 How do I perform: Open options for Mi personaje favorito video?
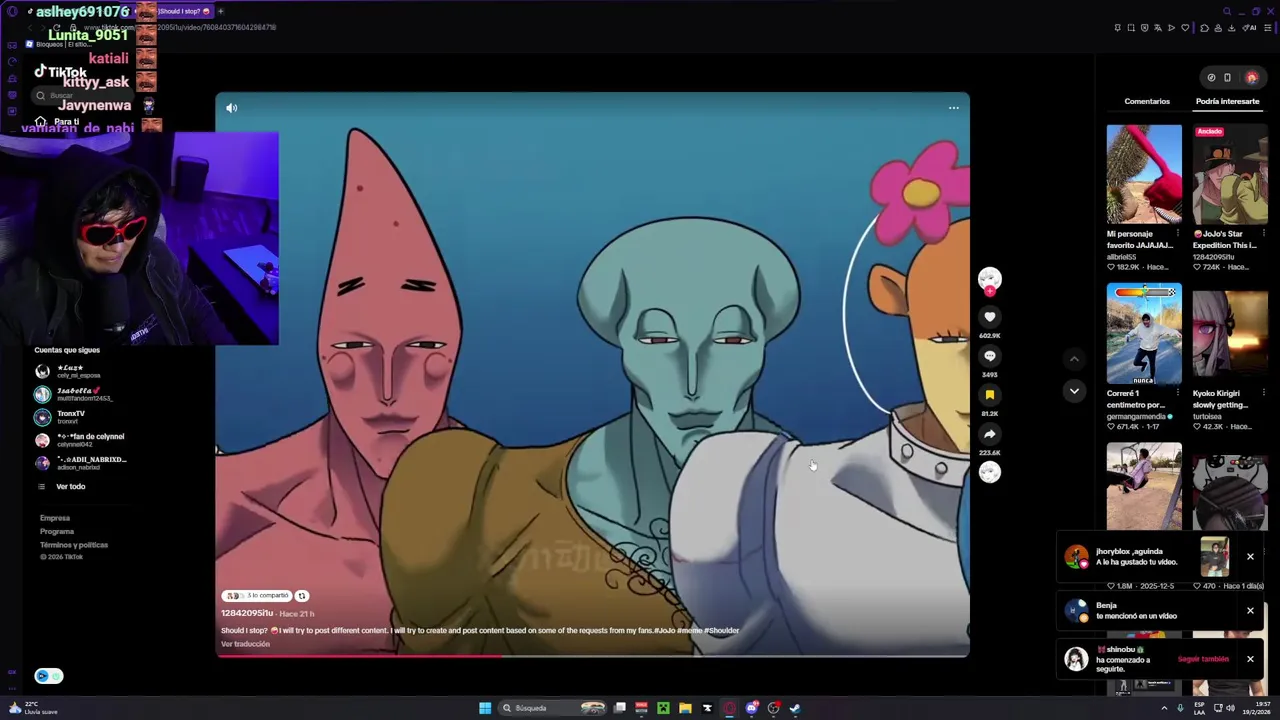pos(1177,234)
